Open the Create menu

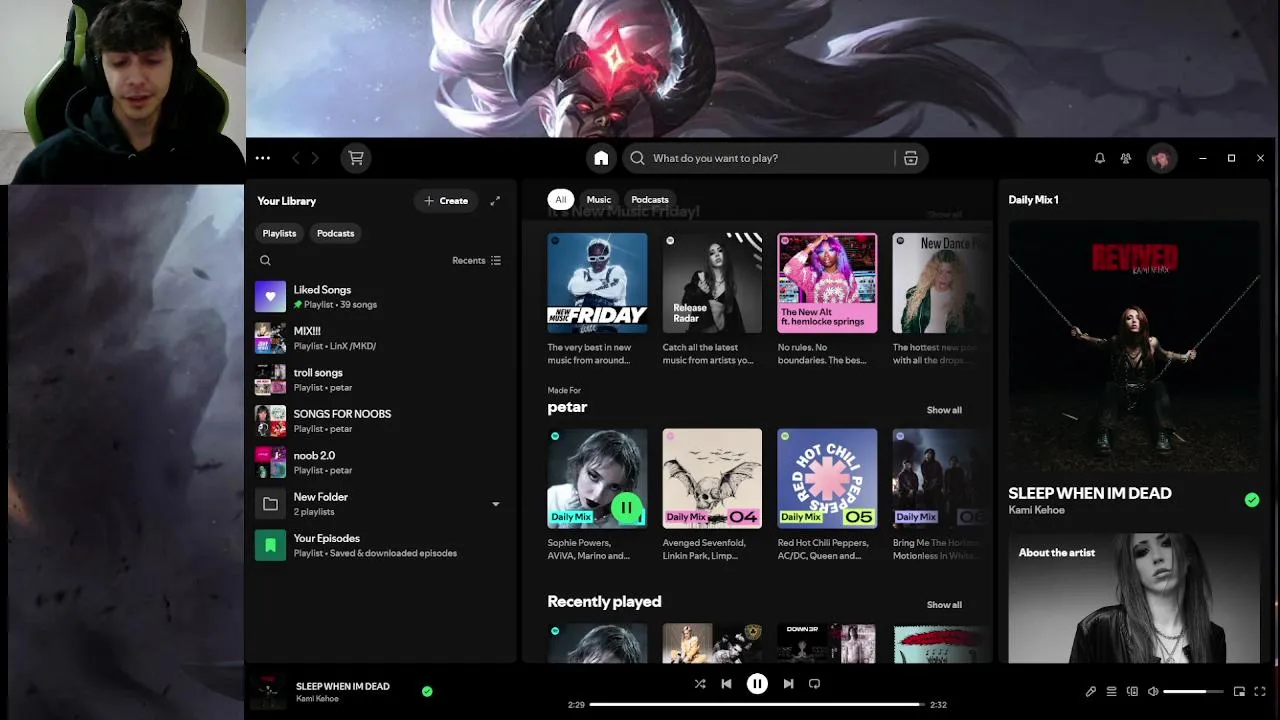pos(446,201)
